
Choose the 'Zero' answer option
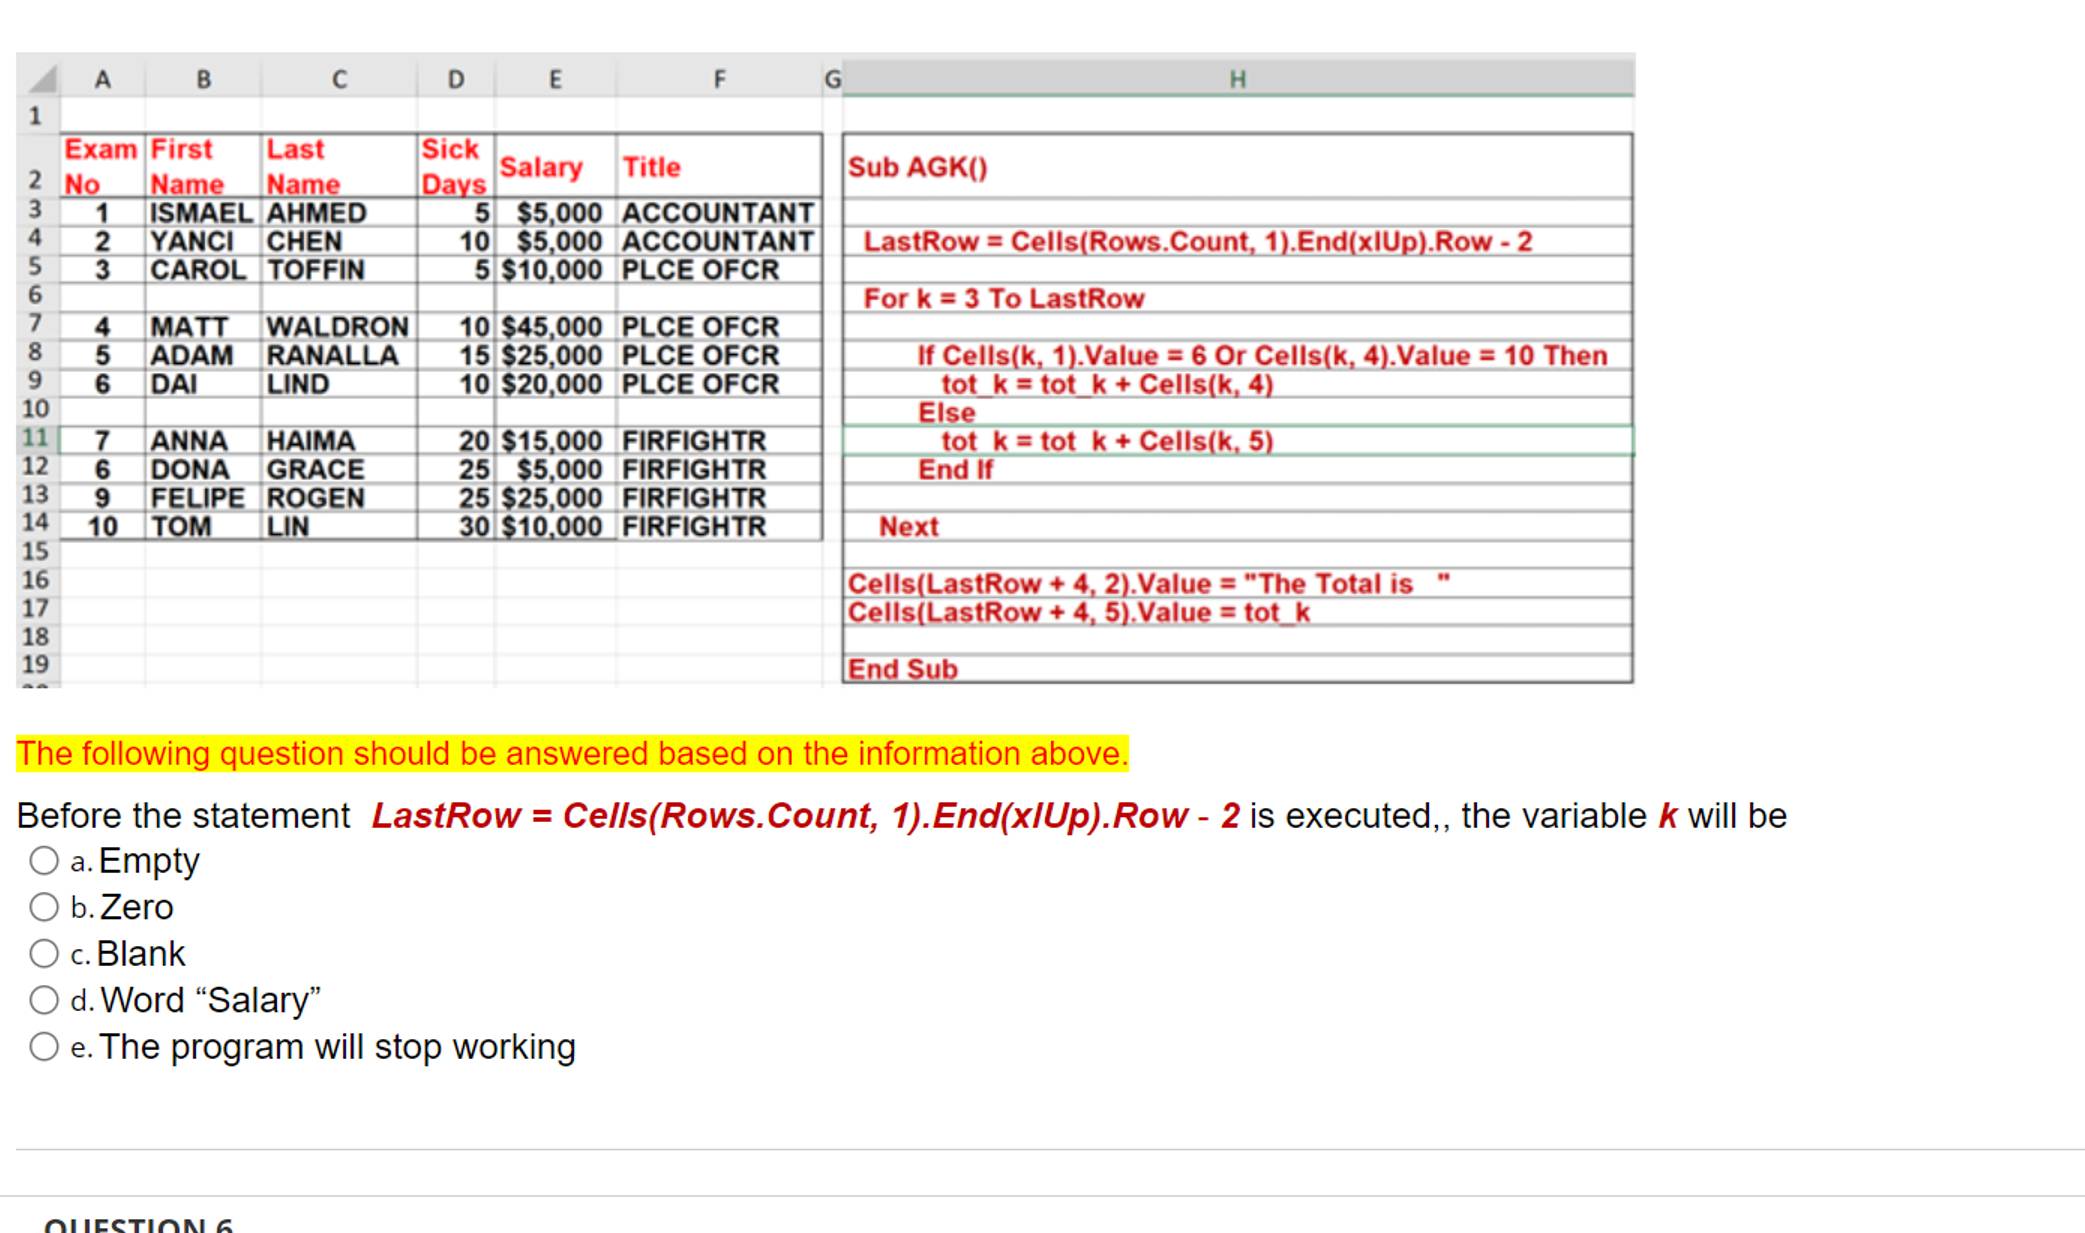[44, 907]
